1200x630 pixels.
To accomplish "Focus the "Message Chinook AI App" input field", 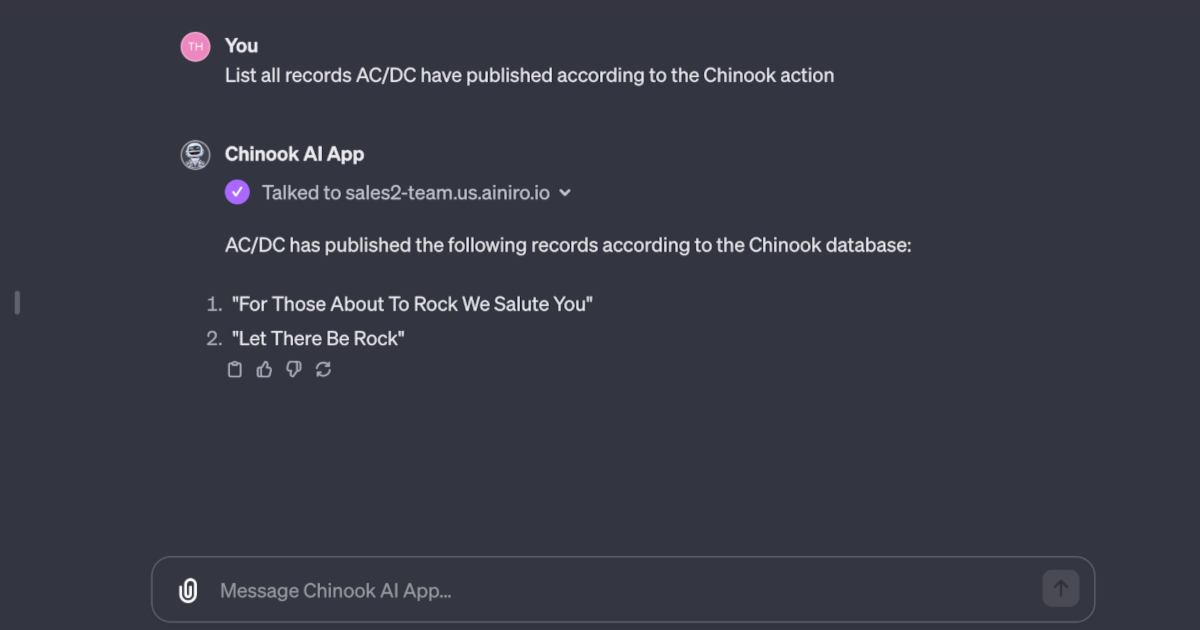I will (620, 590).
